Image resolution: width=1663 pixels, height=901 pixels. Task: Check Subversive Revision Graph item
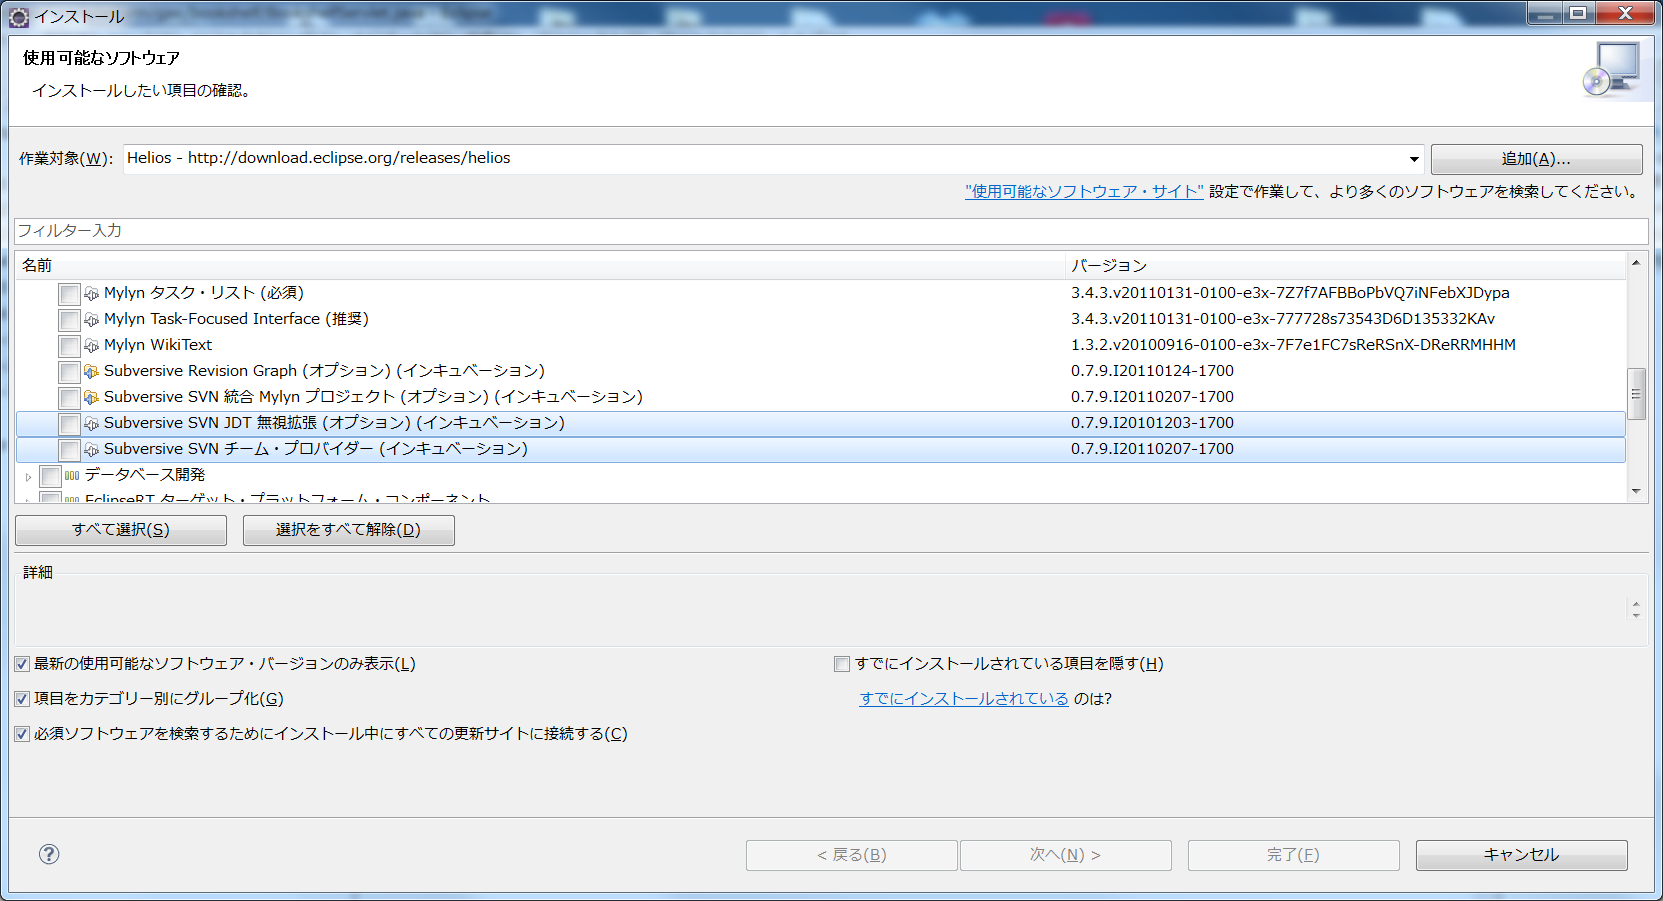point(69,372)
